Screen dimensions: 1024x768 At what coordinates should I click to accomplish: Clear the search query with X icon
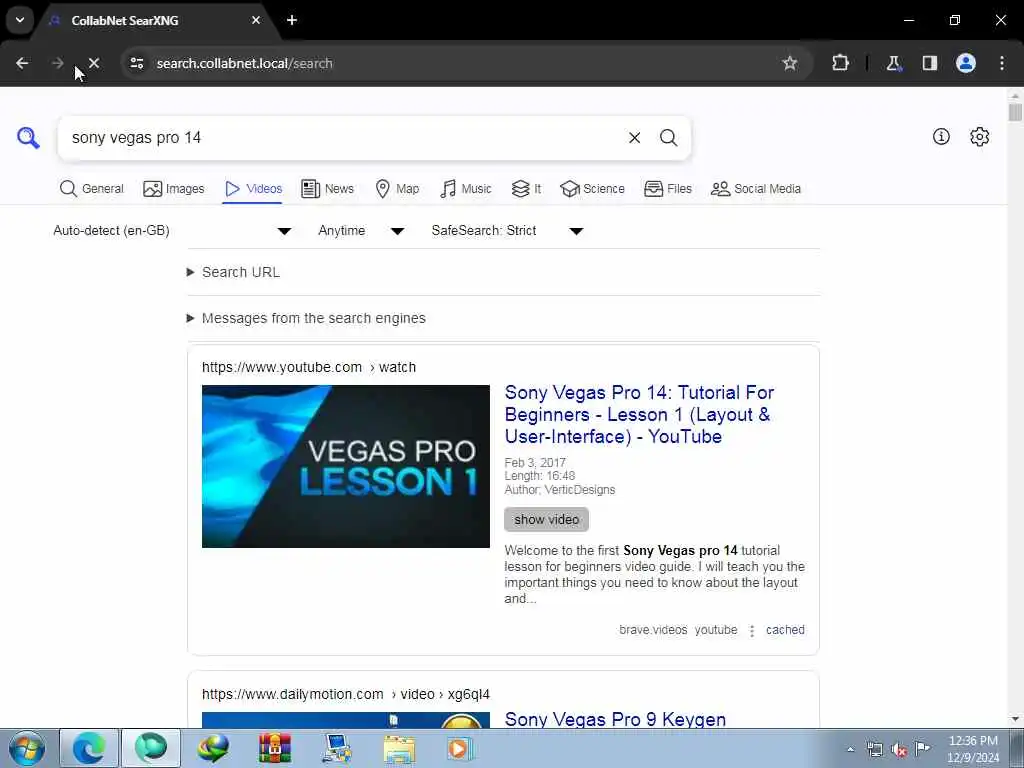click(634, 138)
